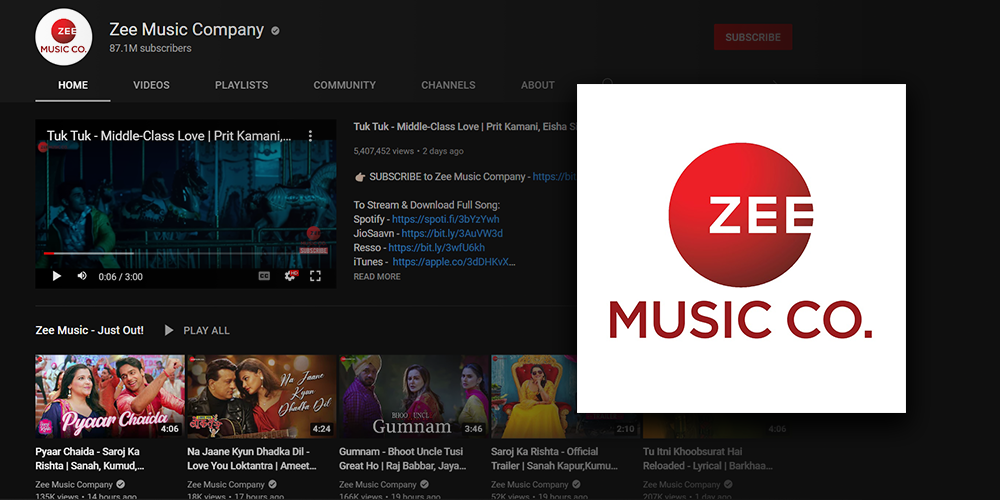The width and height of the screenshot is (1000, 500).
Task: Mute the featured video with volume icon
Action: [82, 276]
